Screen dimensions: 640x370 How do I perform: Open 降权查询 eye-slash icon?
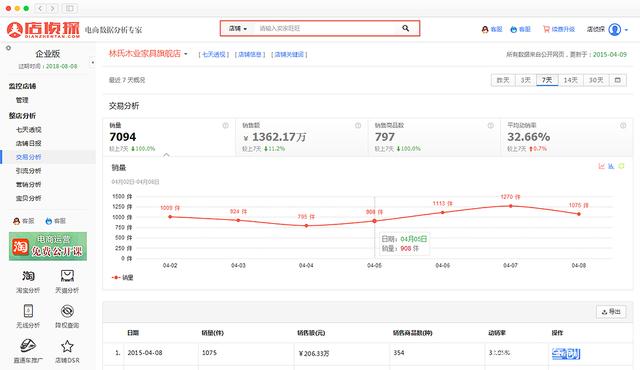pos(67,311)
